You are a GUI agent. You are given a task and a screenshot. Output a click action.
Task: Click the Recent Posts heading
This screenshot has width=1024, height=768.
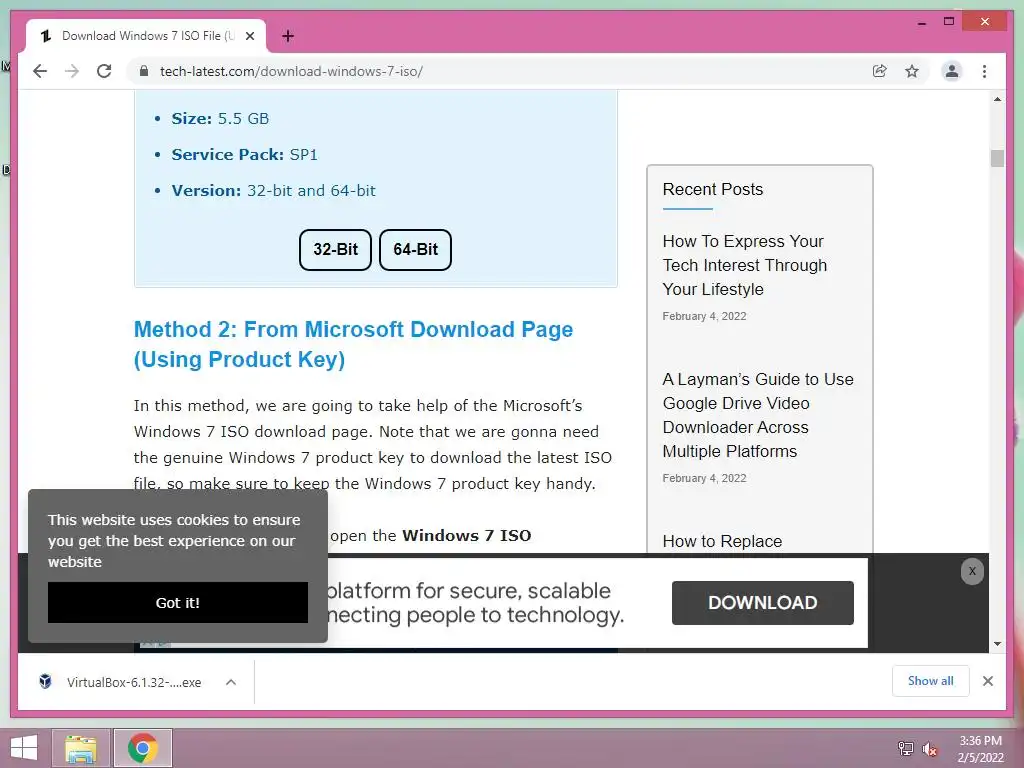[712, 189]
